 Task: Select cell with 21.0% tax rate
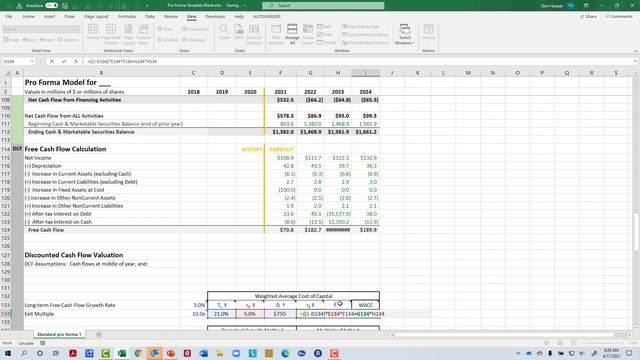221,314
